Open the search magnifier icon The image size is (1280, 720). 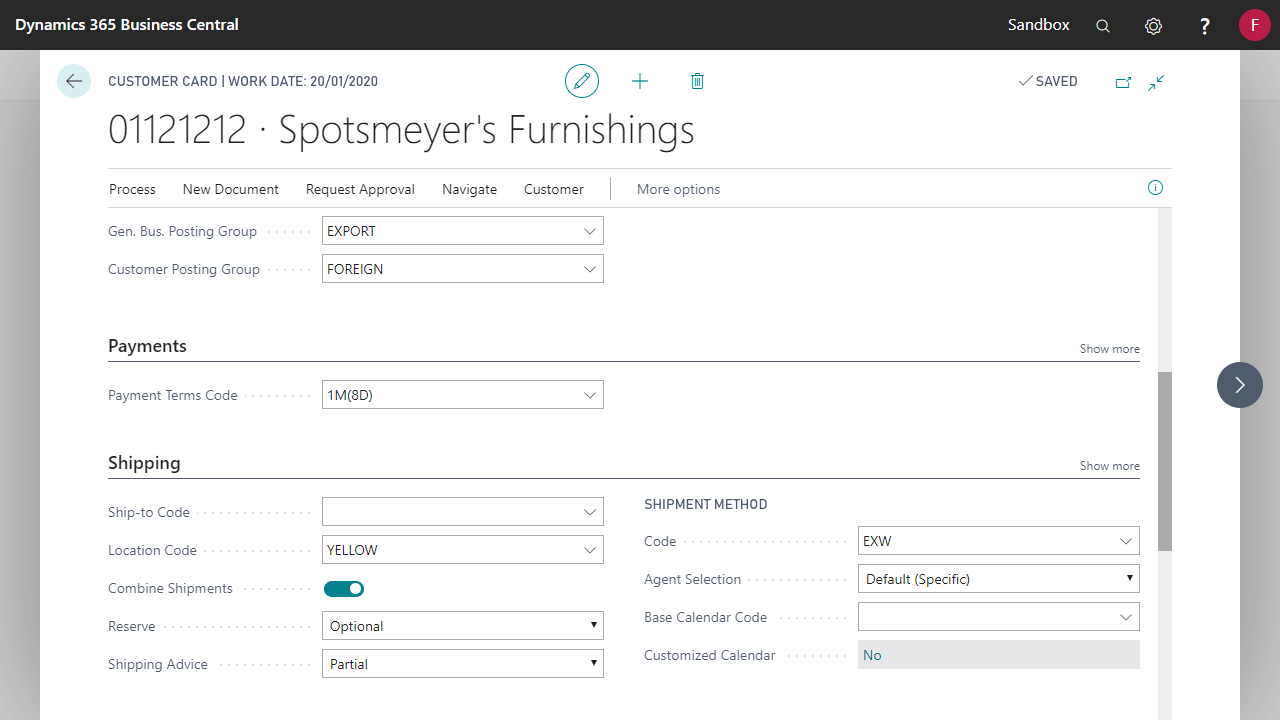pos(1103,26)
